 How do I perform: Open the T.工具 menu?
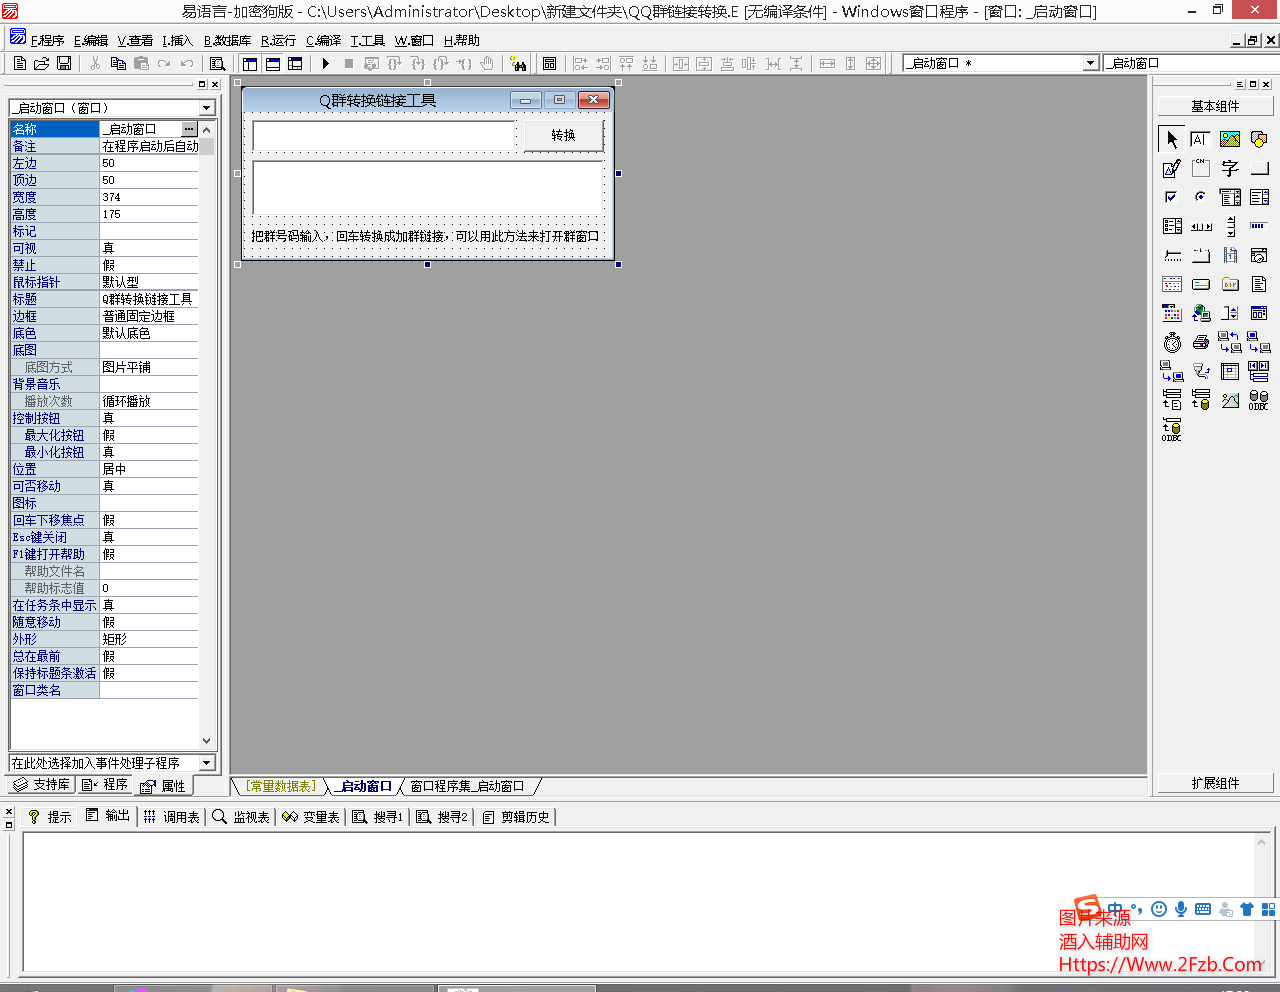[367, 40]
